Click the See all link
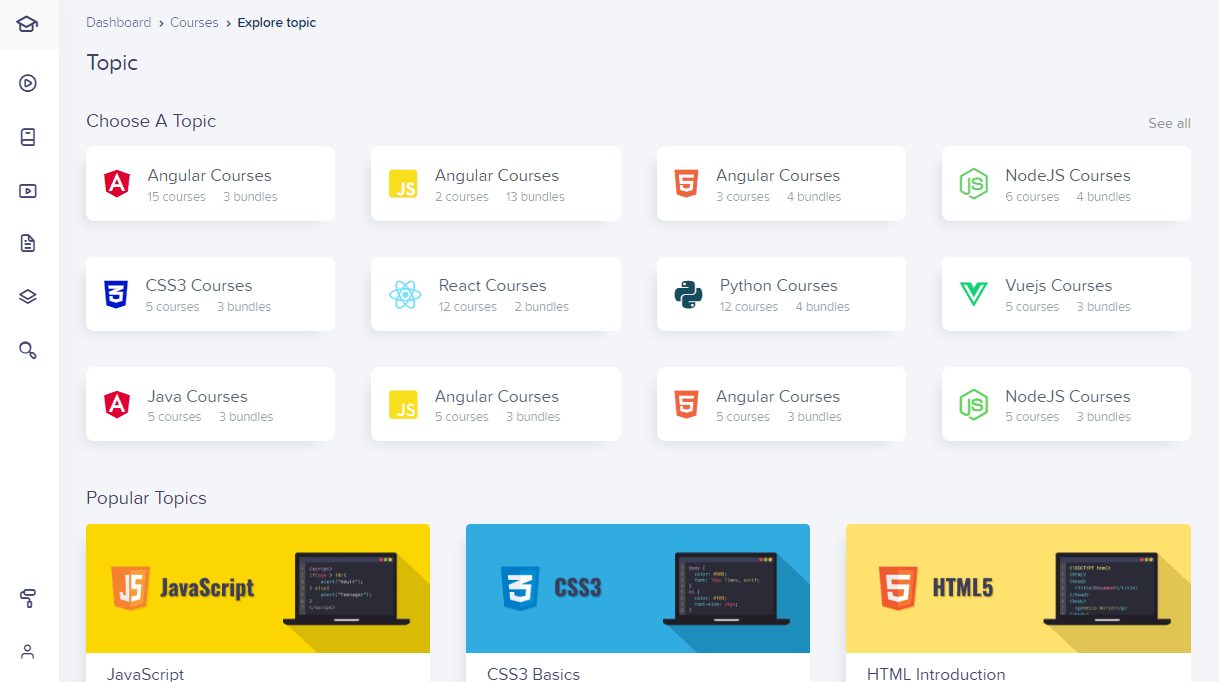This screenshot has height=682, width=1219. tap(1169, 123)
